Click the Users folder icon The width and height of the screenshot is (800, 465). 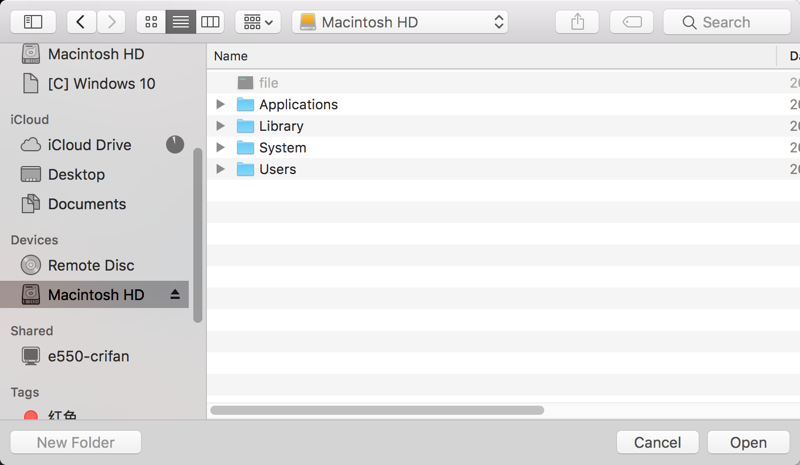[x=245, y=169]
